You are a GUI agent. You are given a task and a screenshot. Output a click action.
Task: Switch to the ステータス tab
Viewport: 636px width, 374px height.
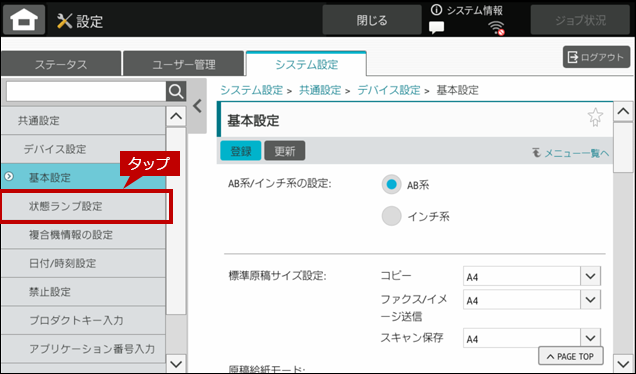(61, 64)
